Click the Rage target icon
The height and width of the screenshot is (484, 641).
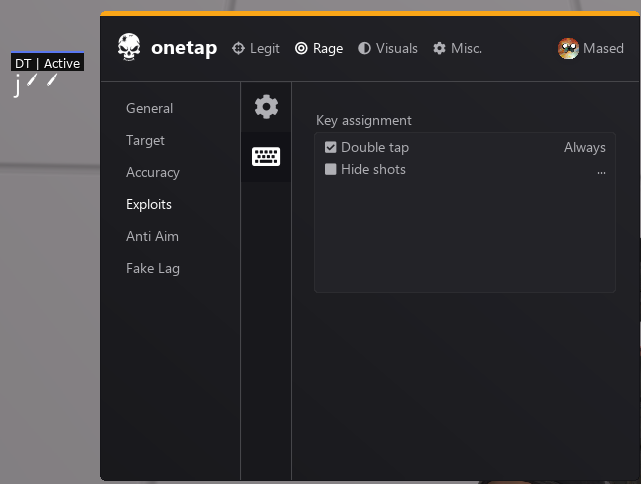pos(301,48)
